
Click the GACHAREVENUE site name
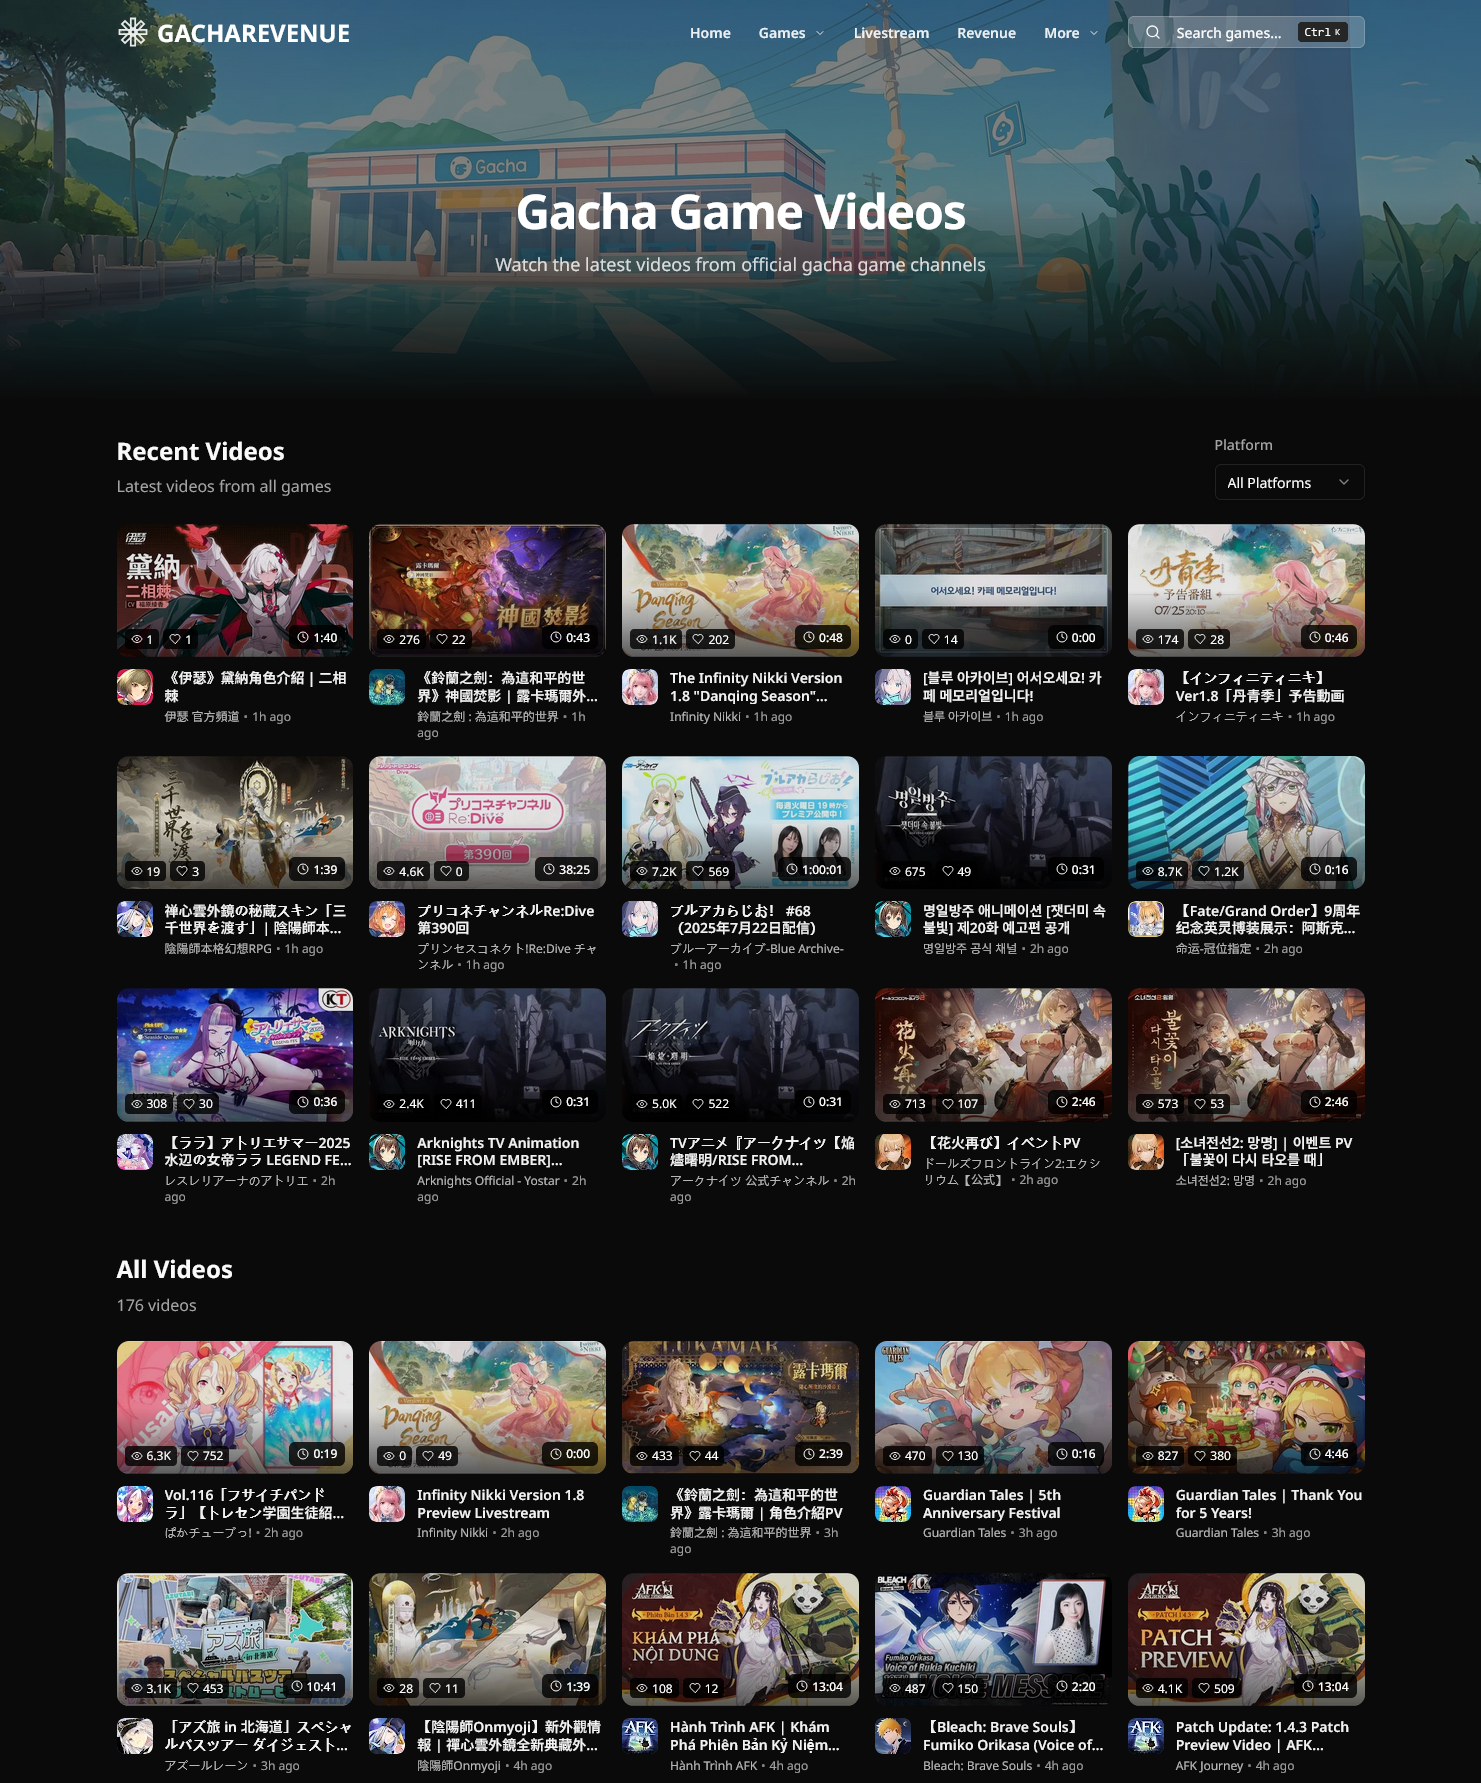(254, 33)
